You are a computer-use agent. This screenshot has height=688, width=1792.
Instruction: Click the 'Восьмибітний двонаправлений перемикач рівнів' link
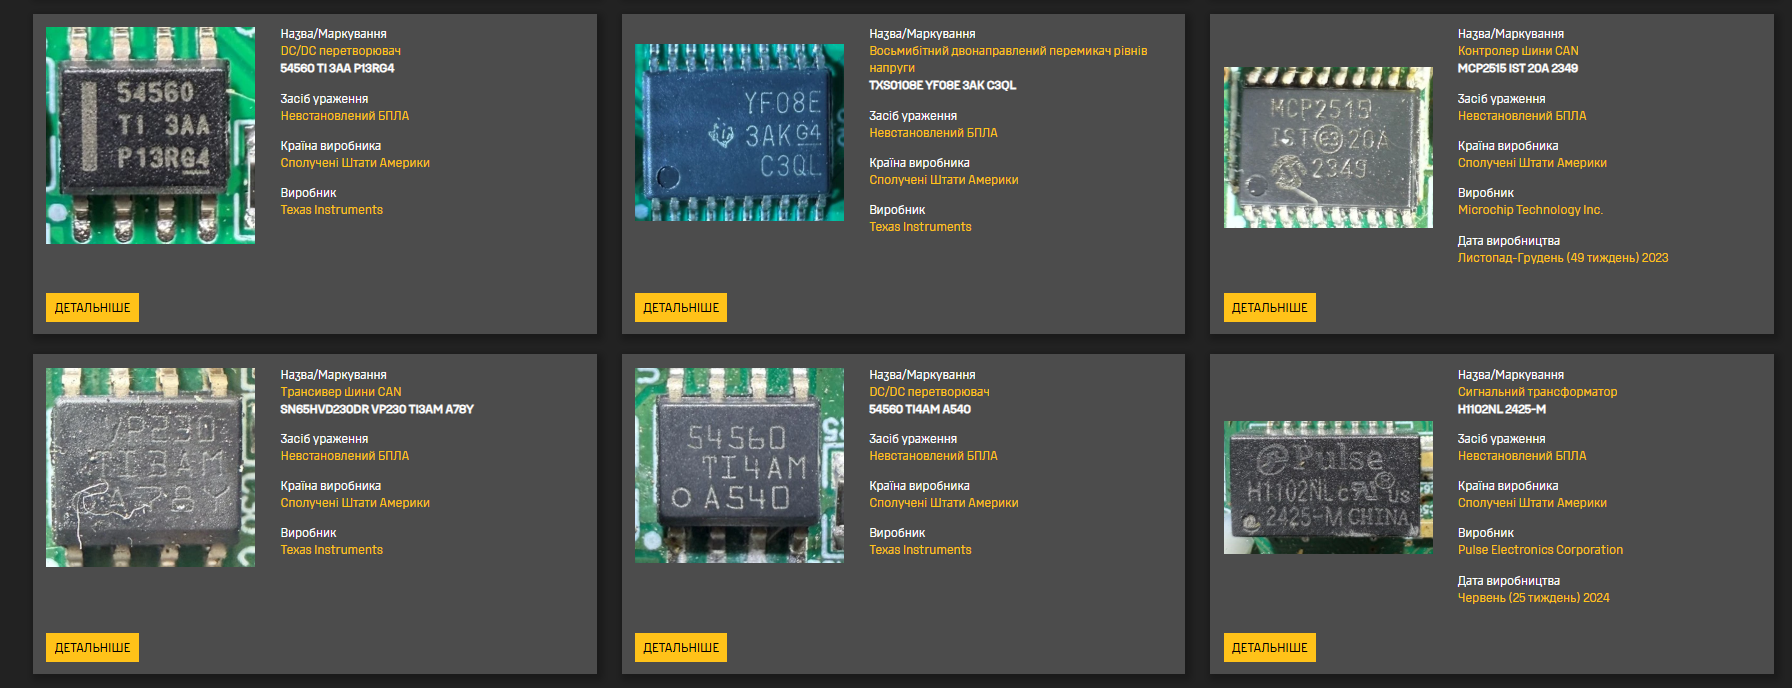pos(1007,51)
